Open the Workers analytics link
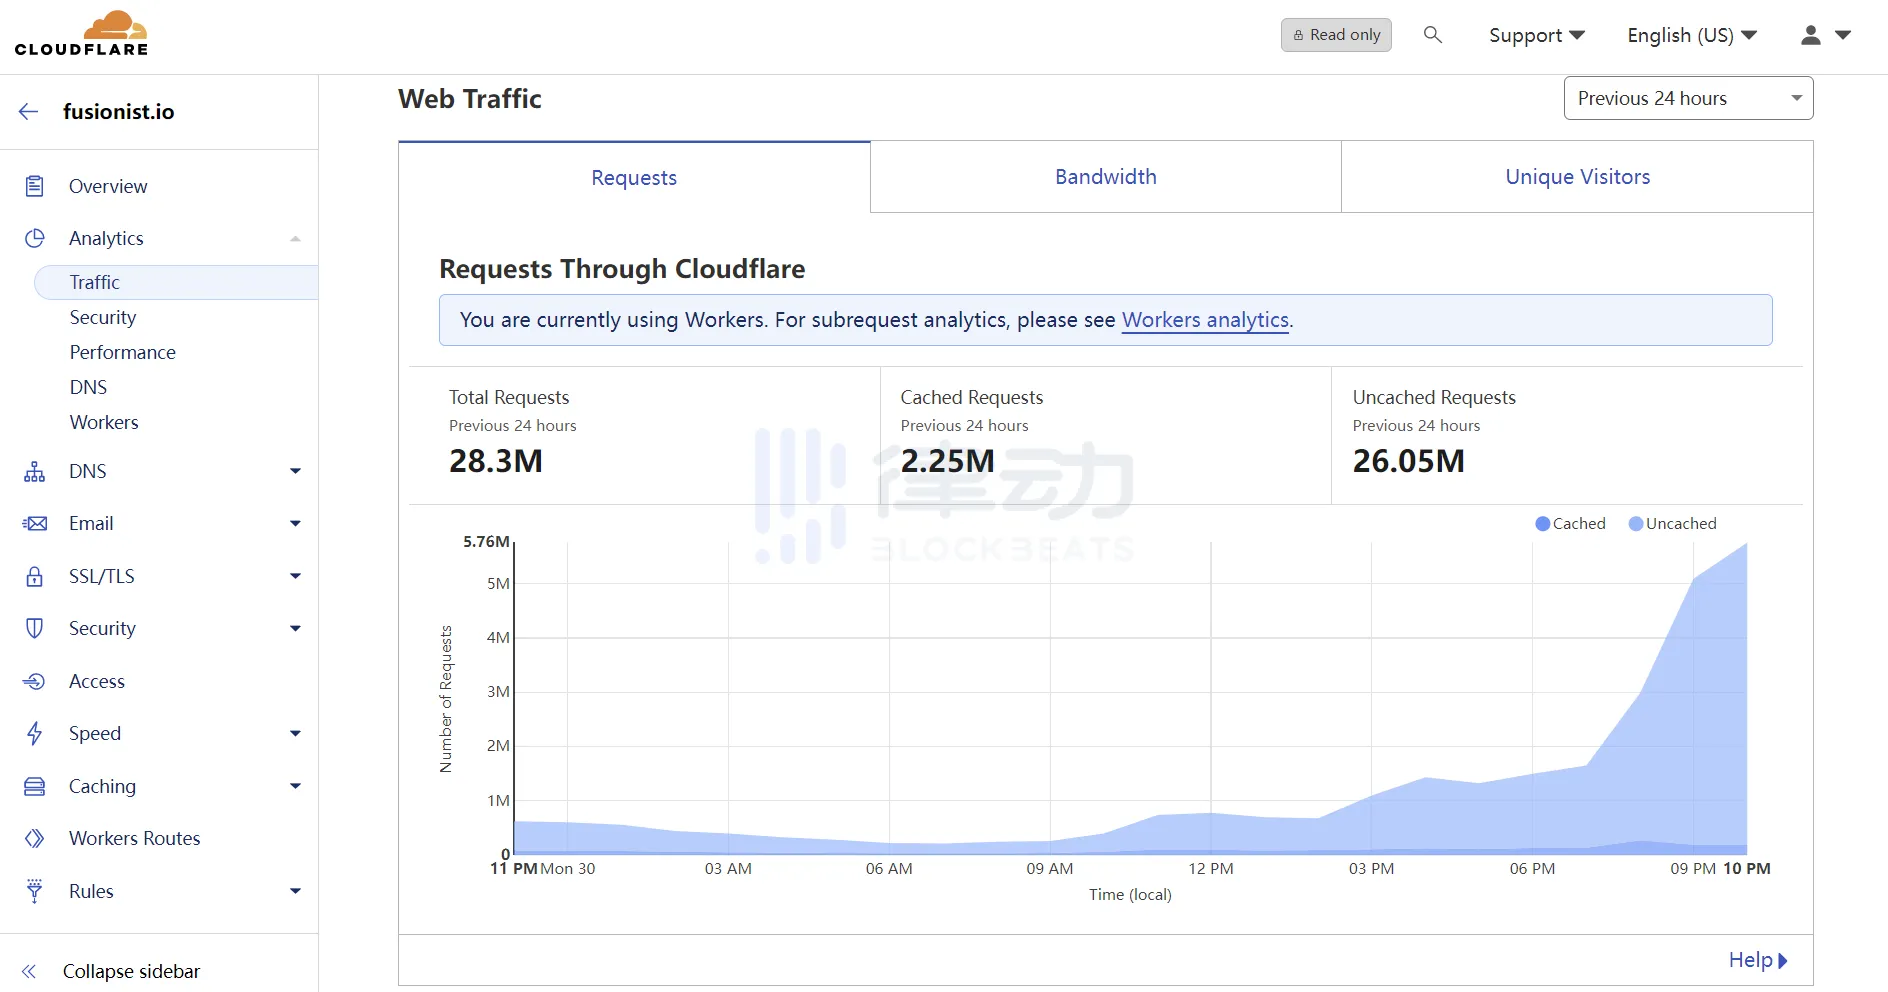The height and width of the screenshot is (992, 1888). click(1205, 320)
